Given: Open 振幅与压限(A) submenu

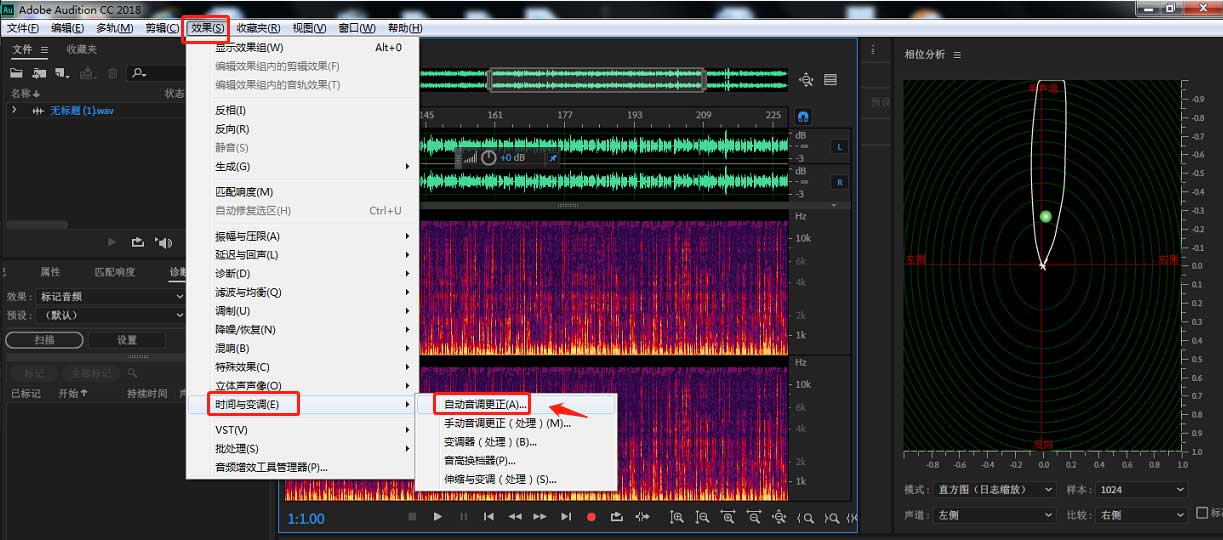Looking at the screenshot, I should [247, 236].
